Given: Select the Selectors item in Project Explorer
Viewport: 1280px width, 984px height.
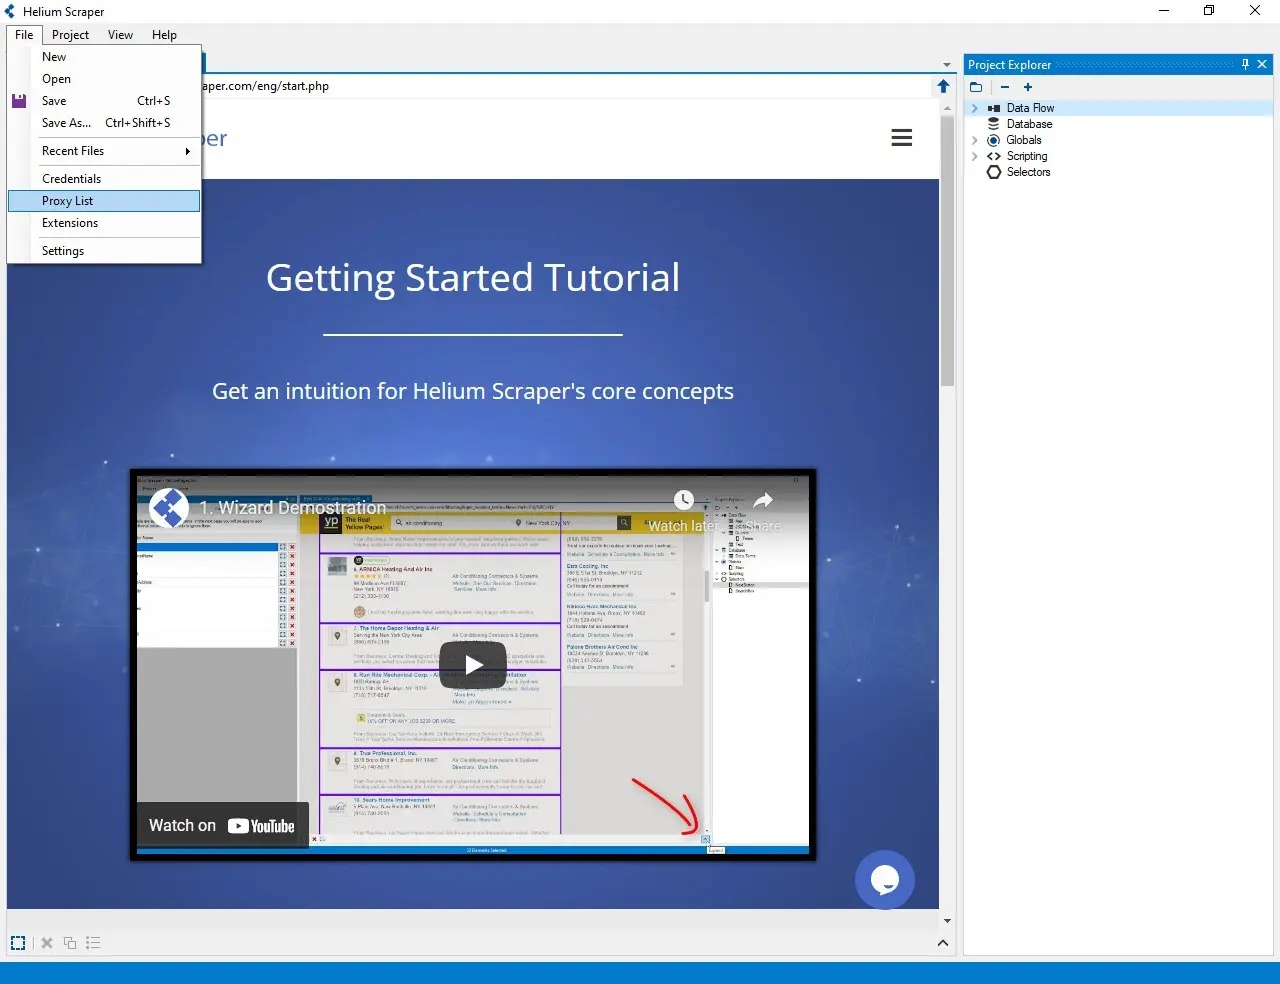Looking at the screenshot, I should [x=1028, y=172].
